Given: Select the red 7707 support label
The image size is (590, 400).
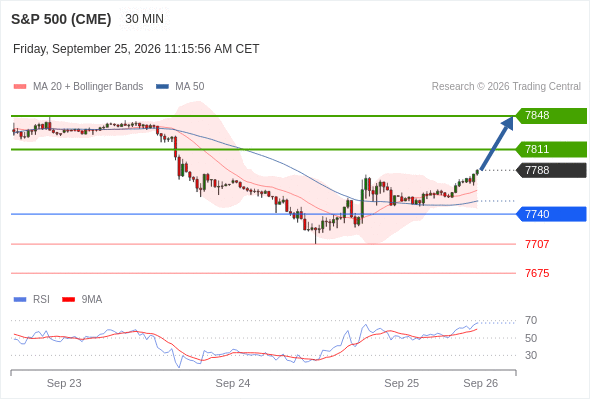Looking at the screenshot, I should 537,244.
